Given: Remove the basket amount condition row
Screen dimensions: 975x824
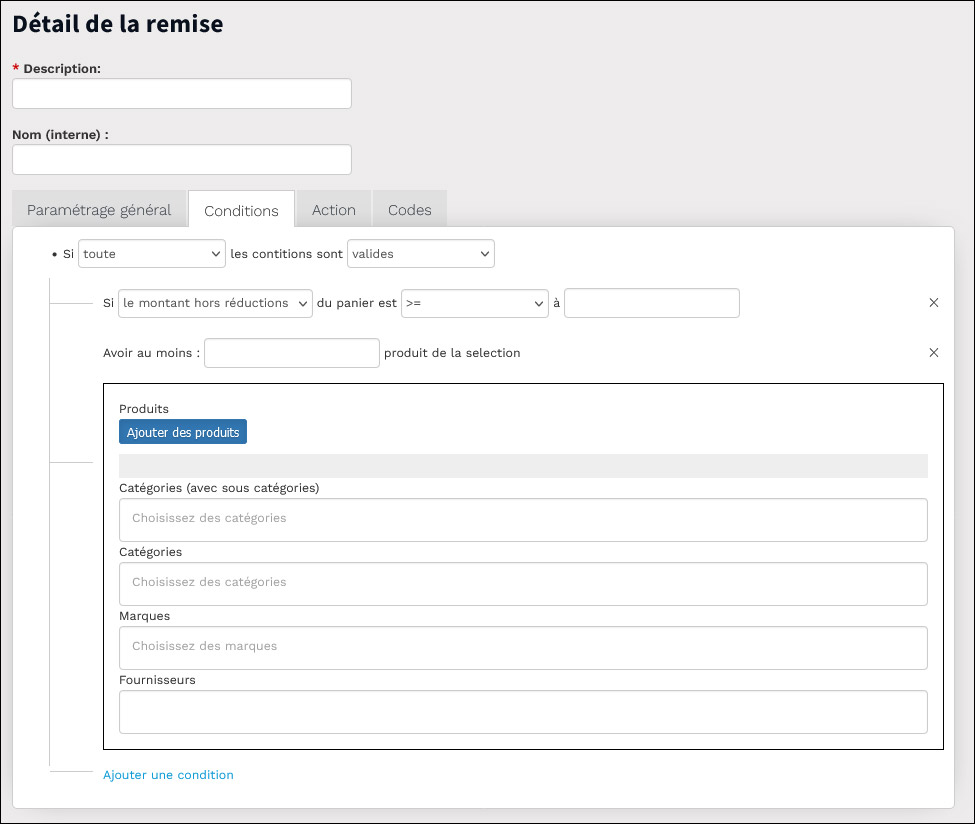Looking at the screenshot, I should pos(933,303).
